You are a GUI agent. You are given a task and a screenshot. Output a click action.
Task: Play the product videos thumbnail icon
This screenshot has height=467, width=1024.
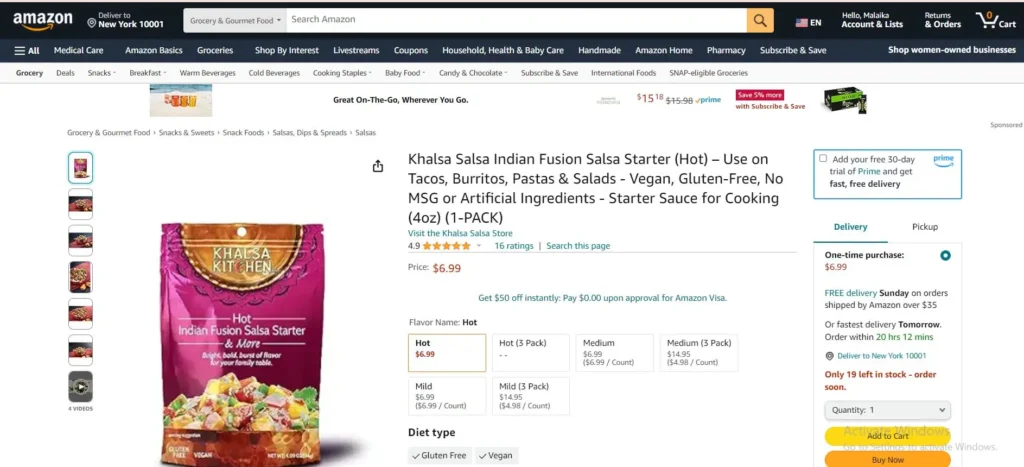81,386
